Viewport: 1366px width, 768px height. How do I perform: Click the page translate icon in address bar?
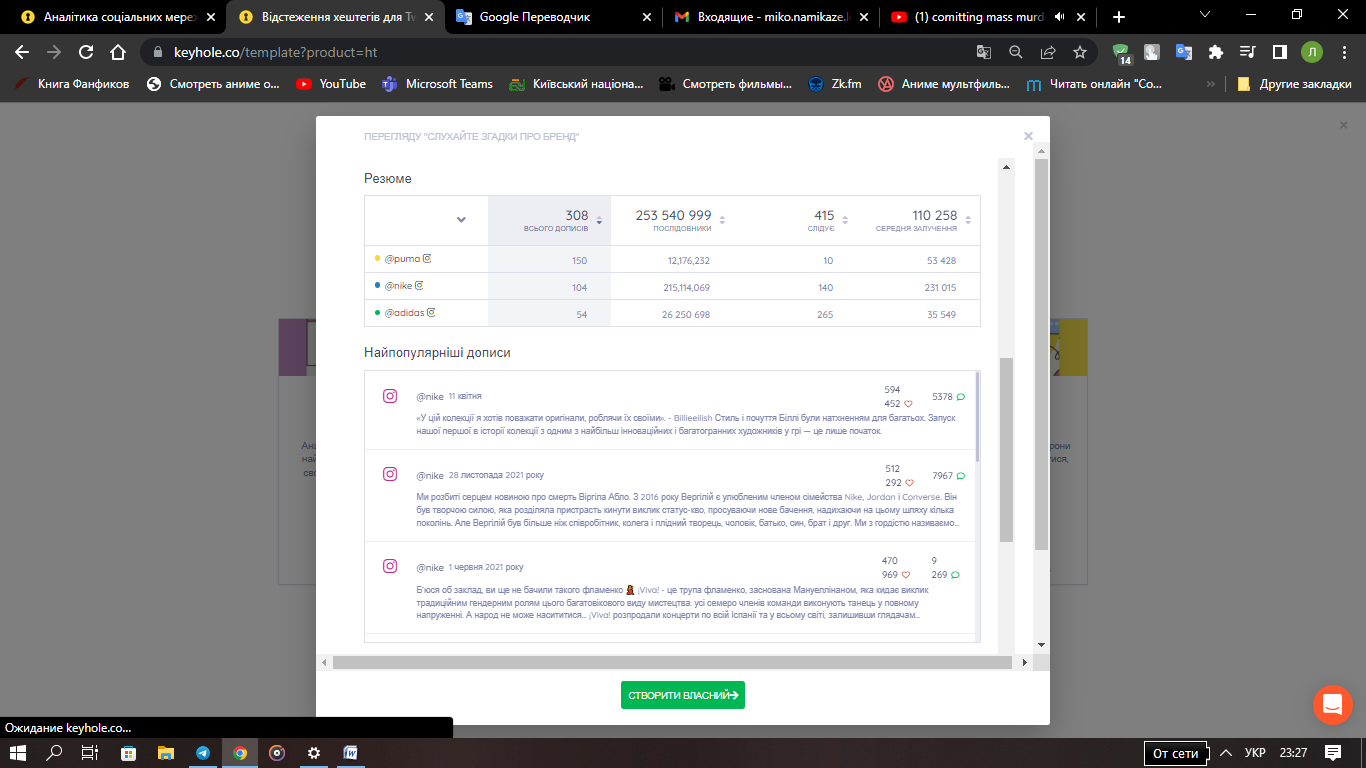tap(984, 52)
